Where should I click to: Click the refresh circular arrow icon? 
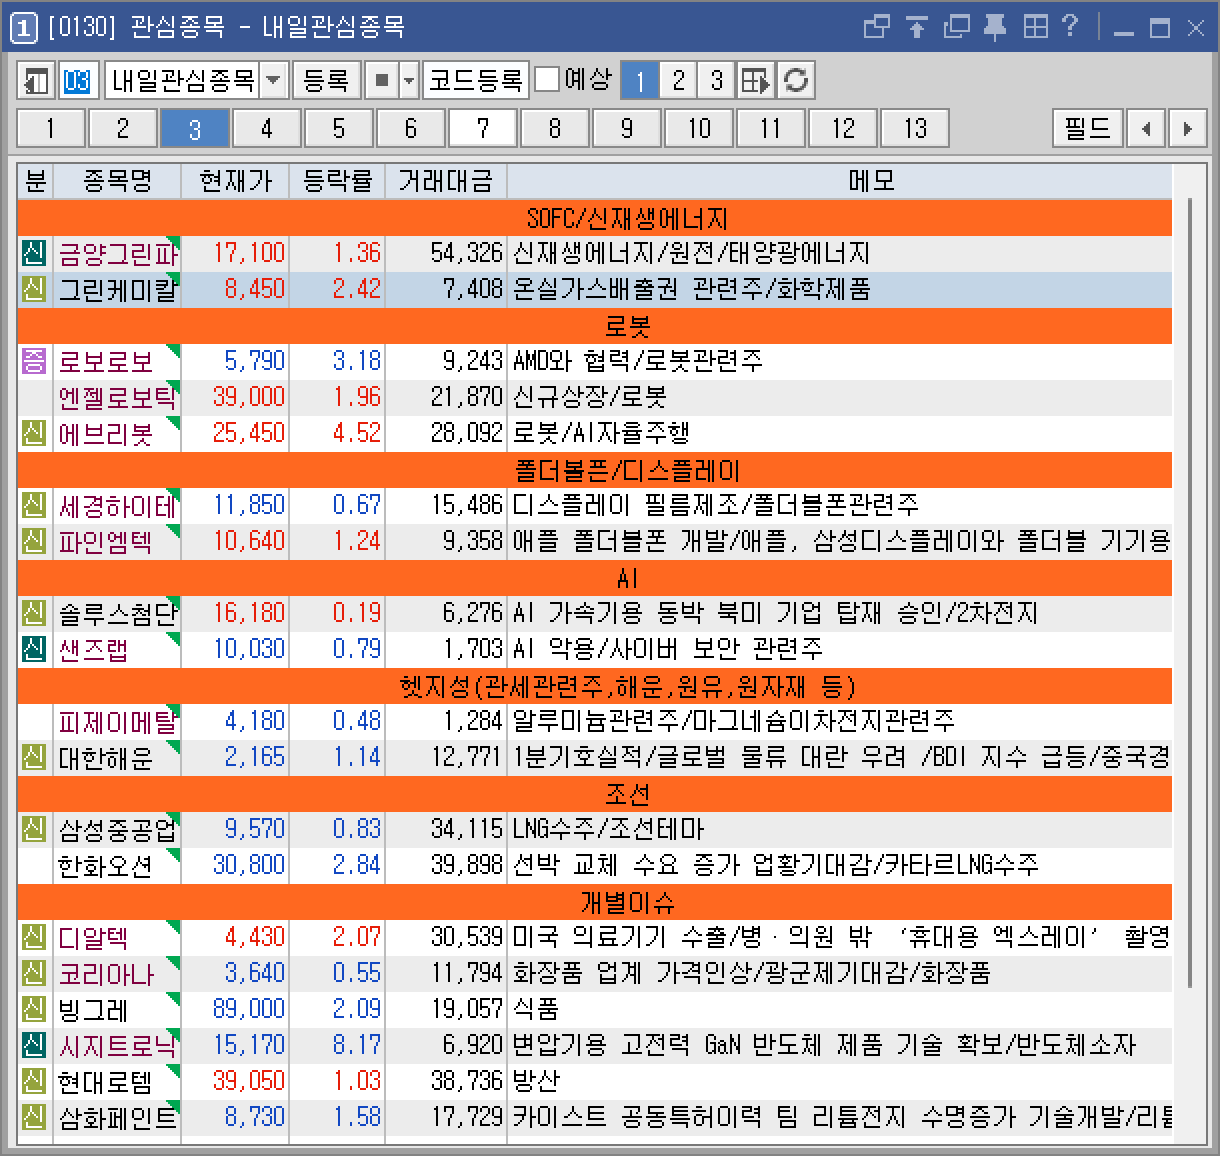click(x=796, y=80)
